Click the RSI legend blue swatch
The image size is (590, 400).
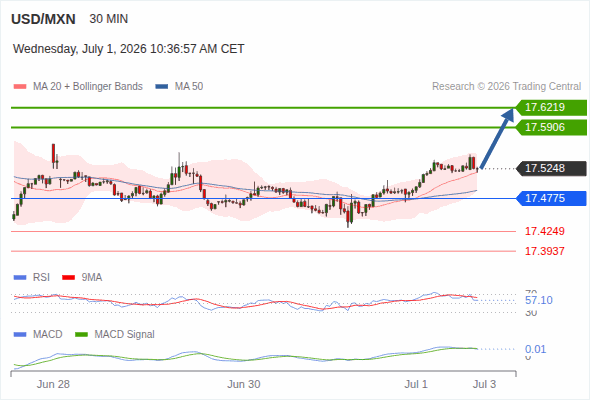[20, 278]
